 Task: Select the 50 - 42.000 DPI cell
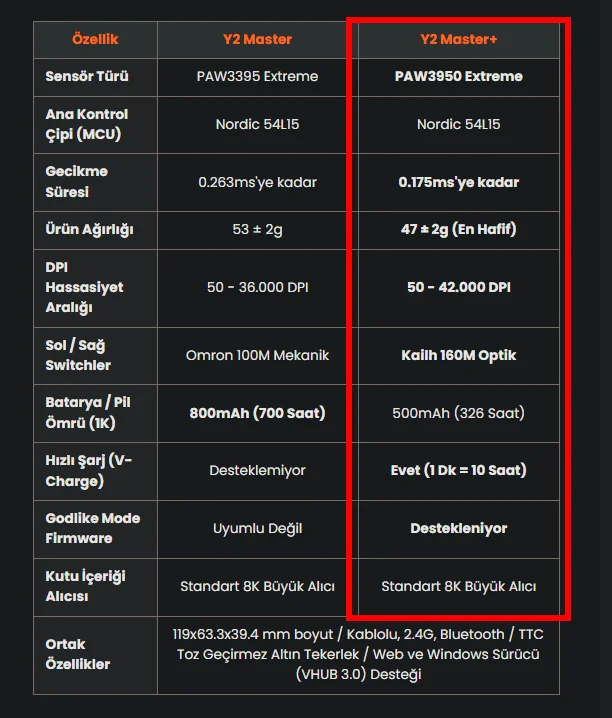click(x=459, y=287)
